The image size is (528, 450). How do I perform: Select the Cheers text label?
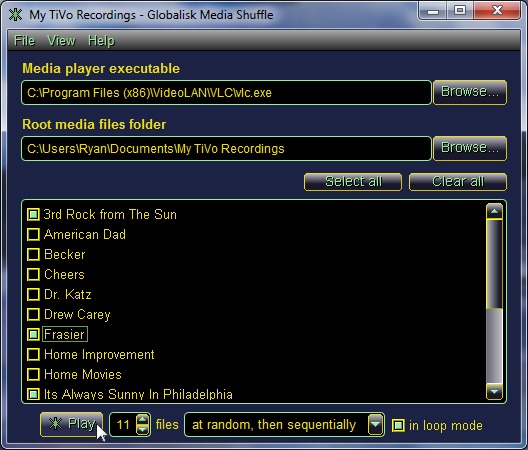point(64,275)
